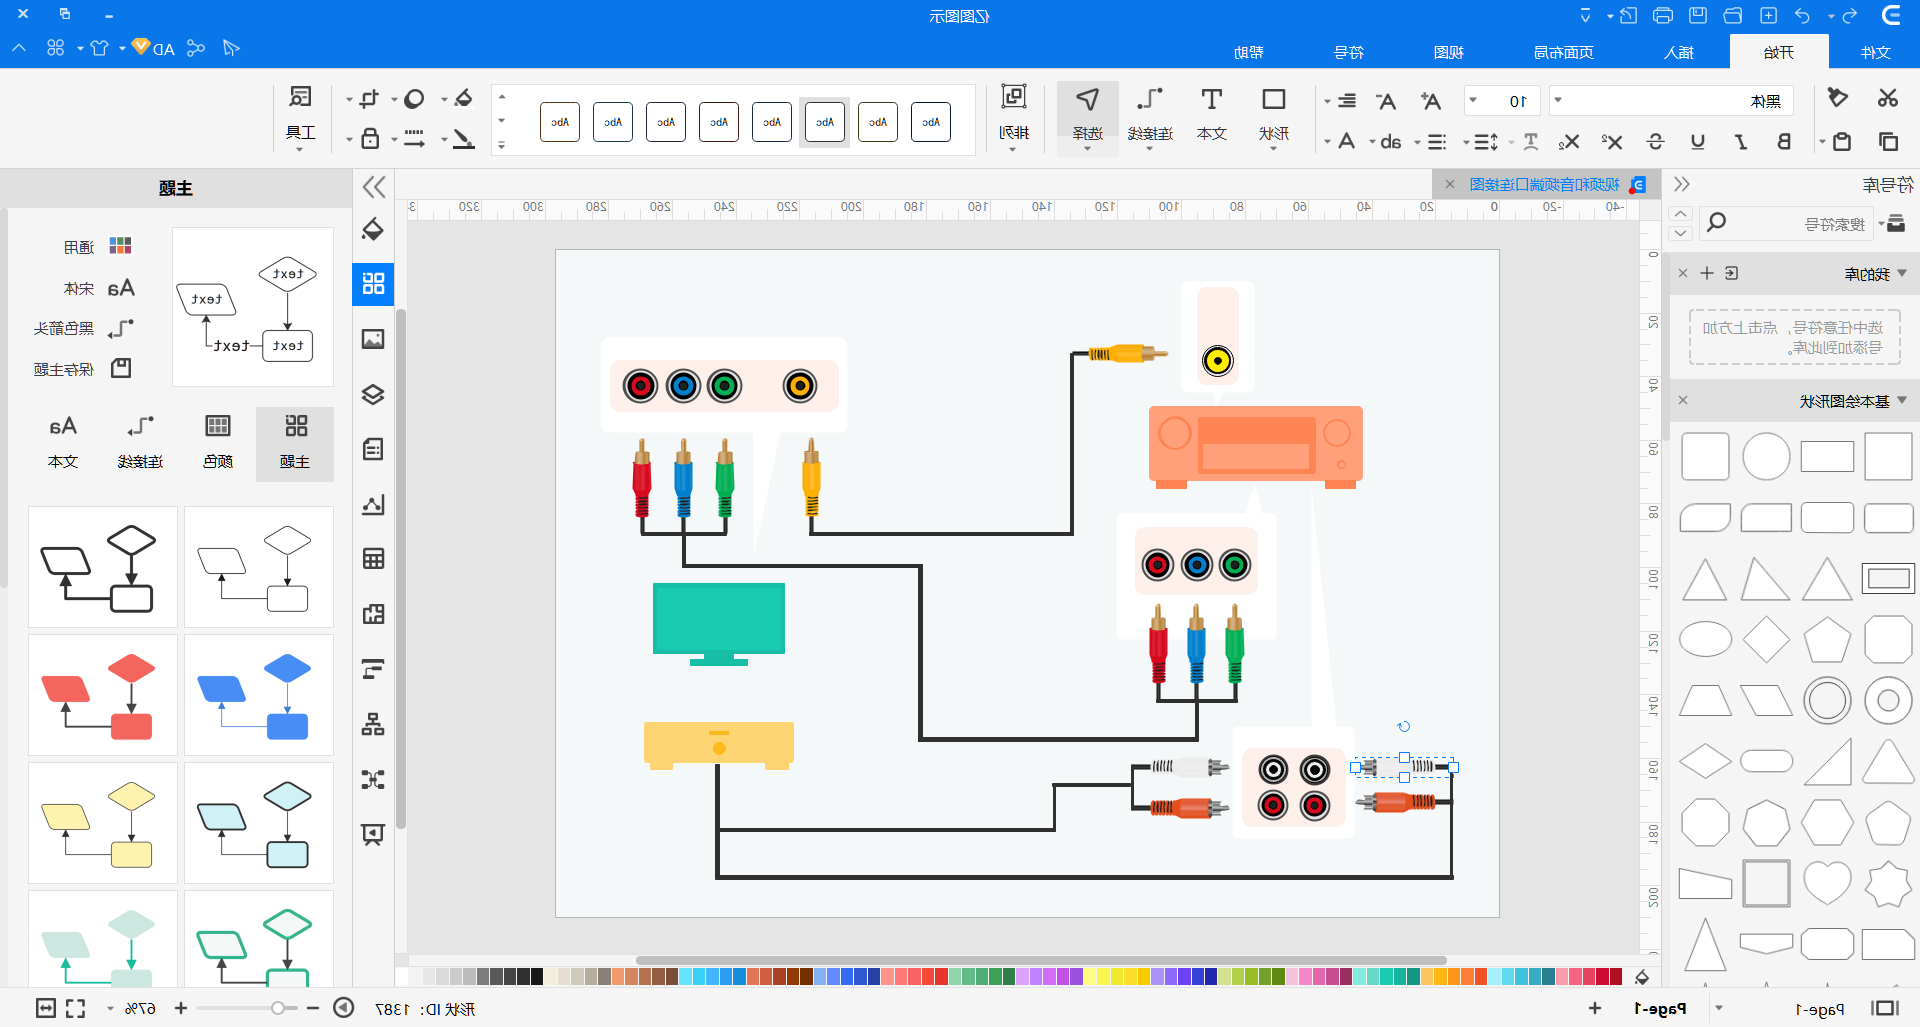This screenshot has height=1027, width=1920.
Task: Open the Table panel in vertical sidebar
Action: point(373,559)
